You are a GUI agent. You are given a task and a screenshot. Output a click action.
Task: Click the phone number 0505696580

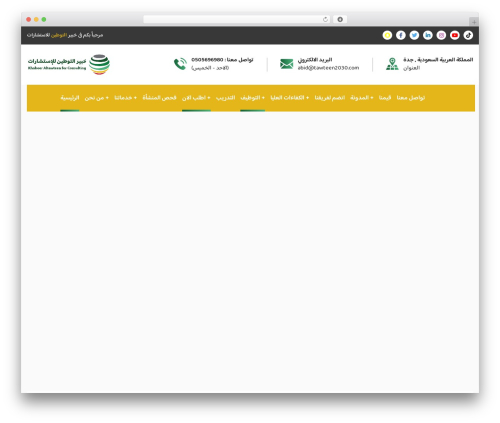point(207,60)
